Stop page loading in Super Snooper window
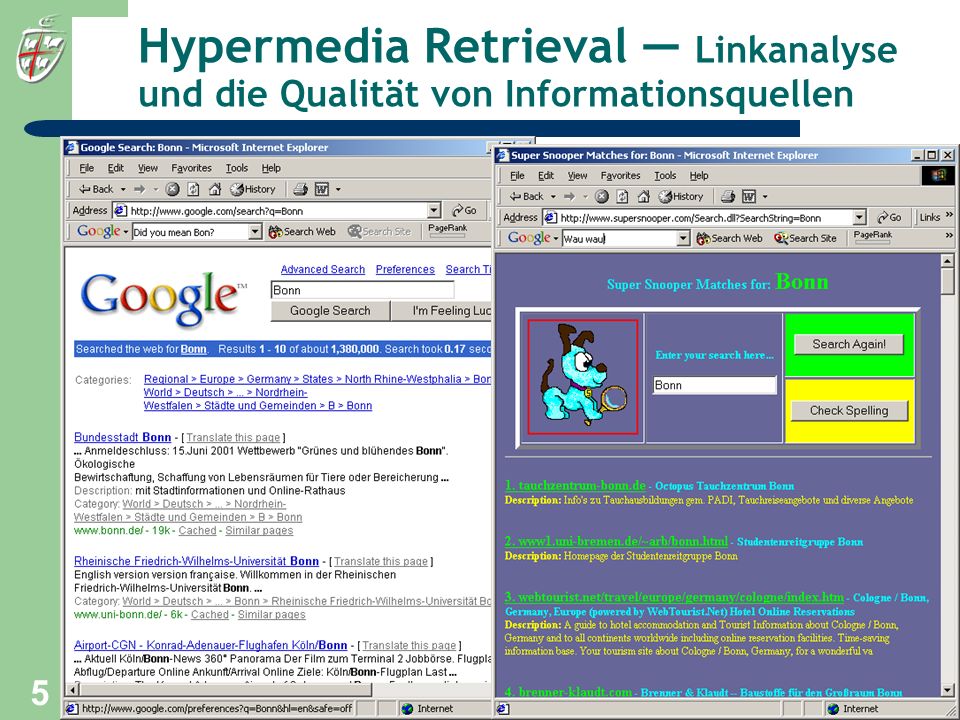Image resolution: width=960 pixels, height=720 pixels. [x=602, y=197]
